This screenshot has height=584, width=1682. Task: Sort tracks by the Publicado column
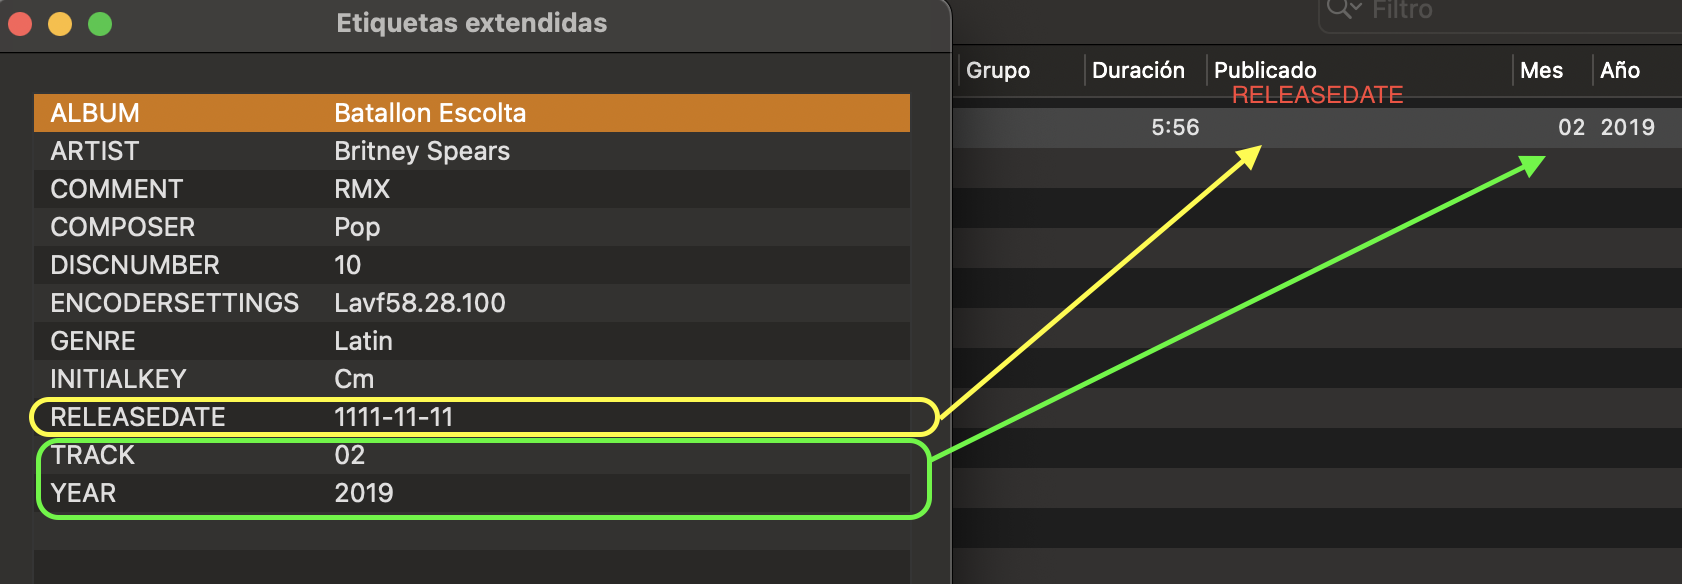tap(1265, 70)
